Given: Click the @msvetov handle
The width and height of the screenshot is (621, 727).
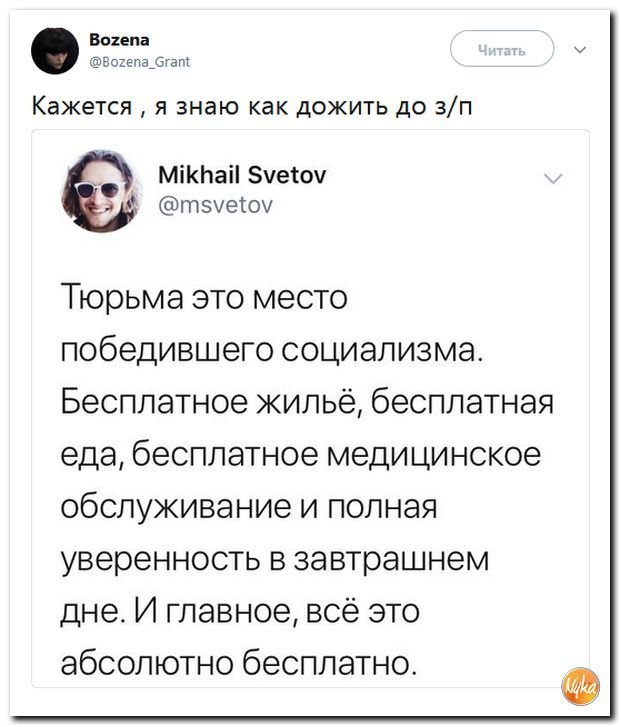Looking at the screenshot, I should point(216,204).
